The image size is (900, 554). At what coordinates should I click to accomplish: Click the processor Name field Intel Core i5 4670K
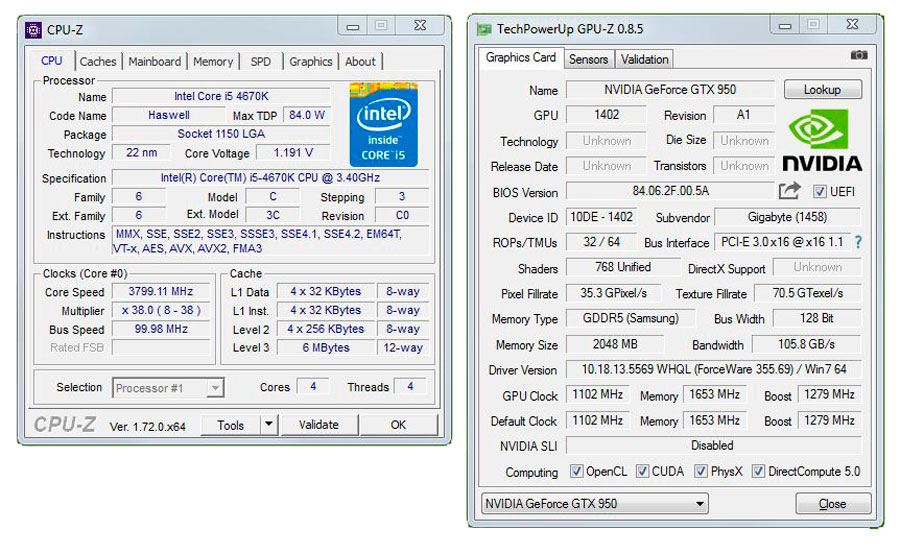(221, 96)
